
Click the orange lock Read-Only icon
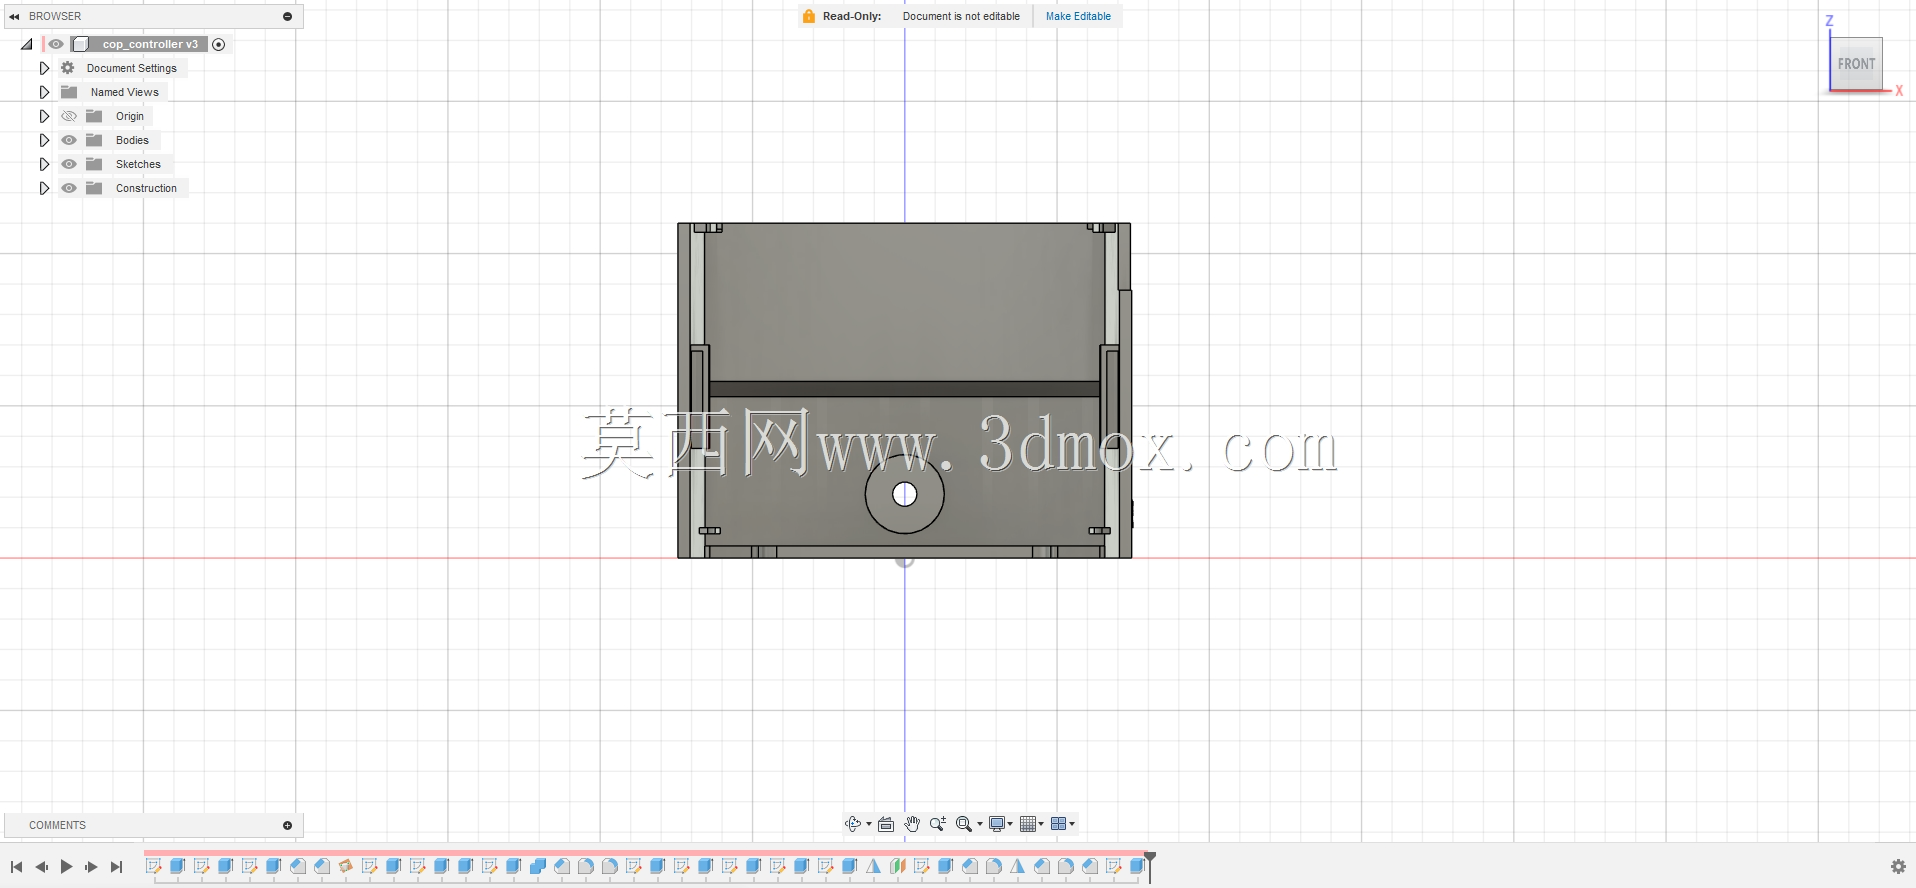click(809, 16)
